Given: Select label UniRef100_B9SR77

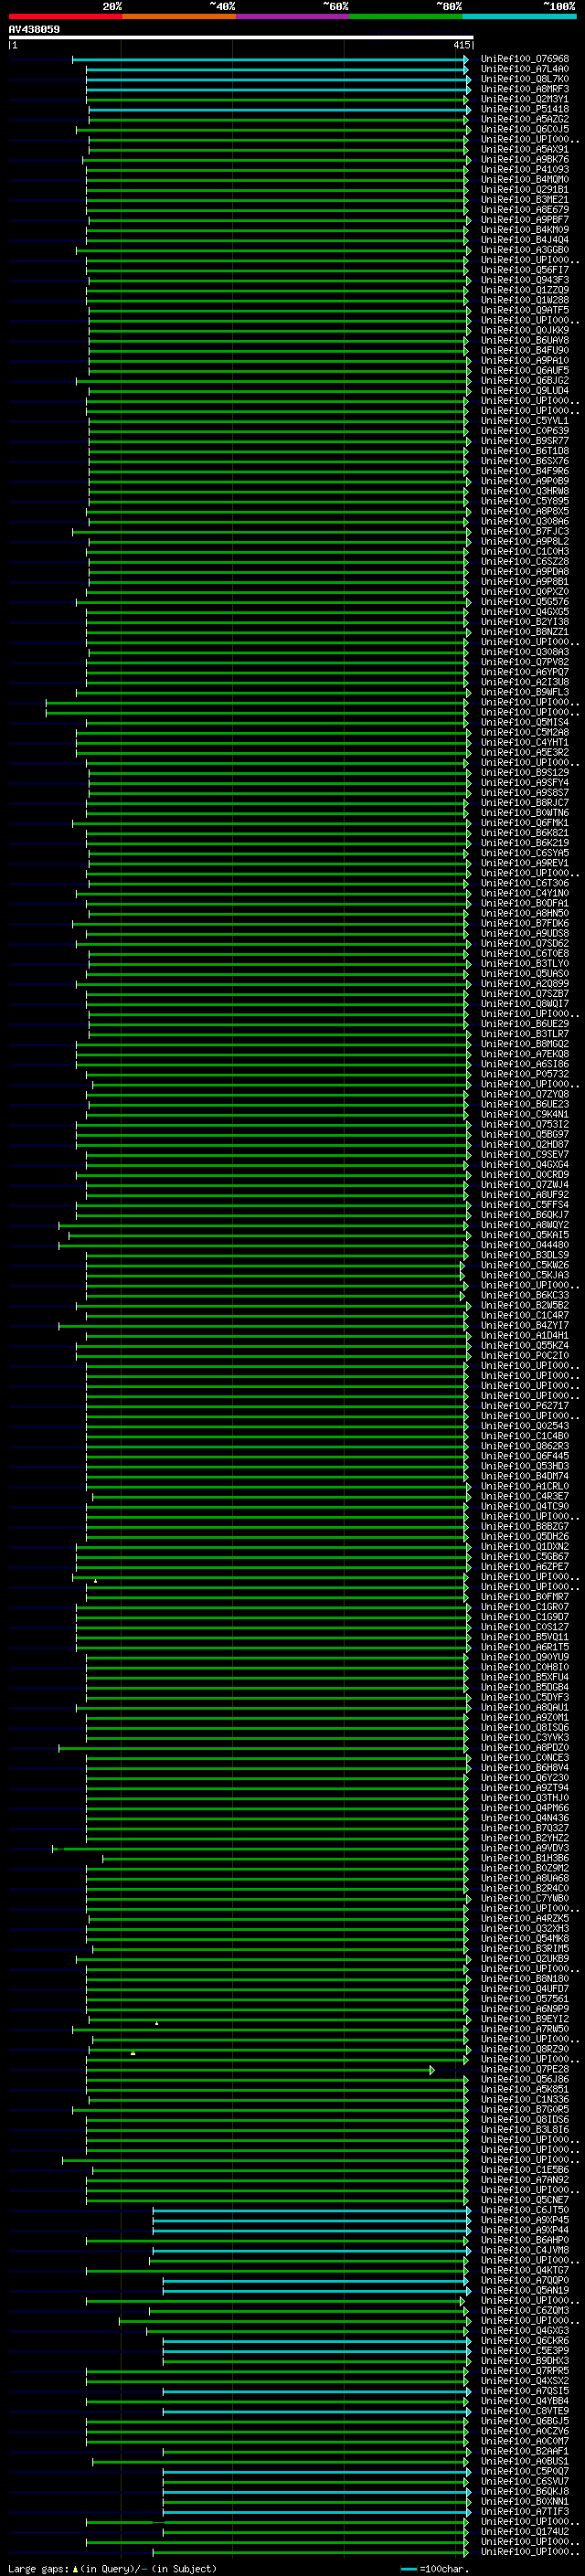Looking at the screenshot, I should click(524, 441).
